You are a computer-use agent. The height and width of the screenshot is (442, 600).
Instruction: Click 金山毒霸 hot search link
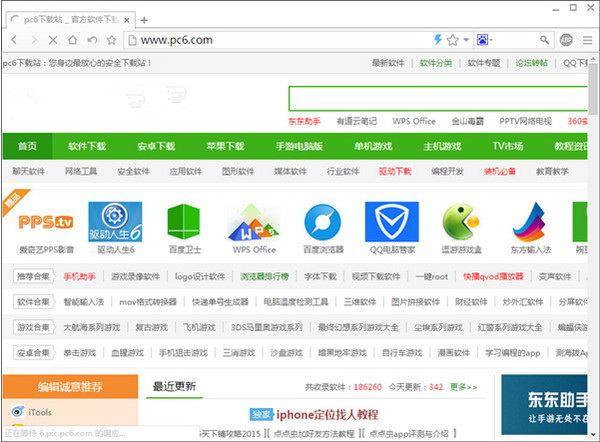click(468, 121)
